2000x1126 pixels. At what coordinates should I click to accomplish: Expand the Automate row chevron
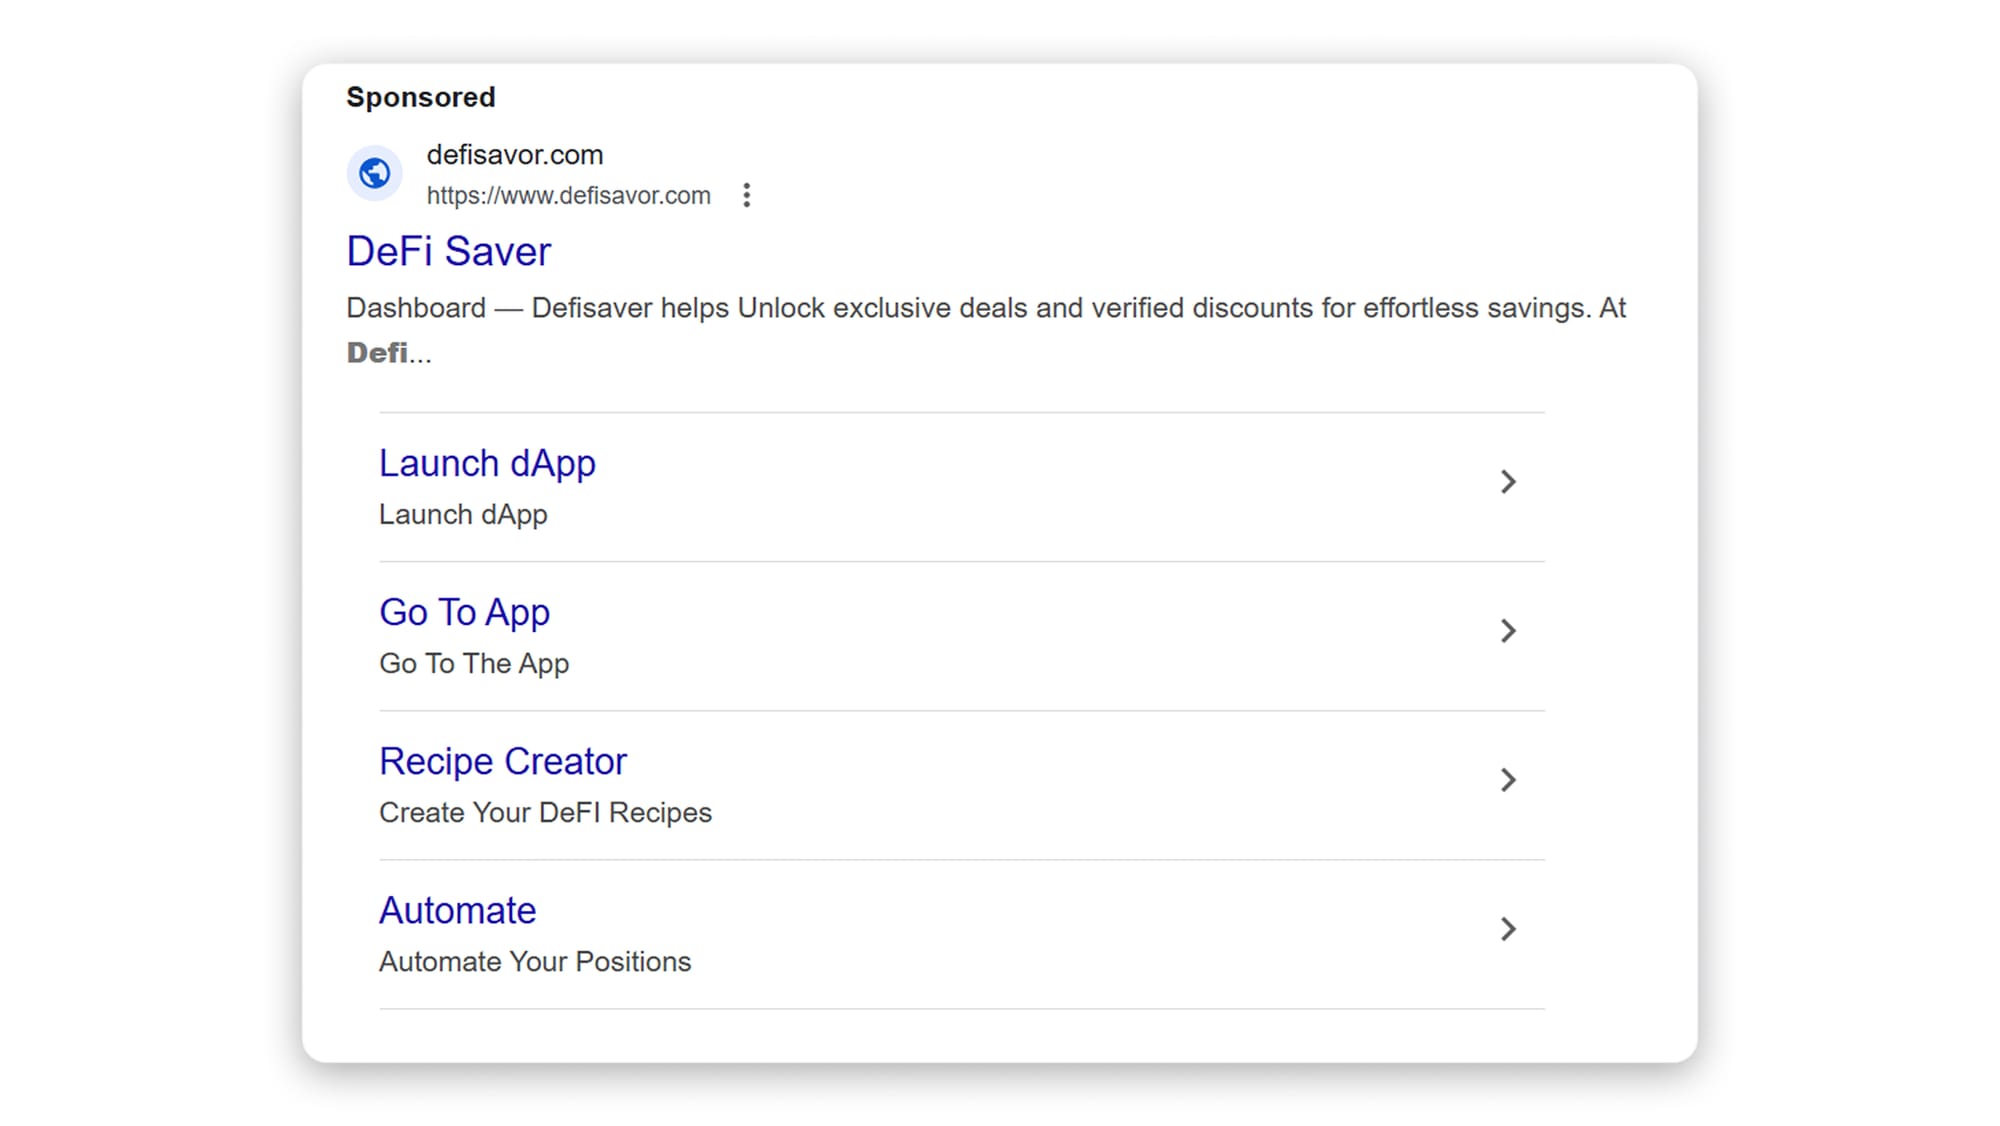(x=1508, y=929)
